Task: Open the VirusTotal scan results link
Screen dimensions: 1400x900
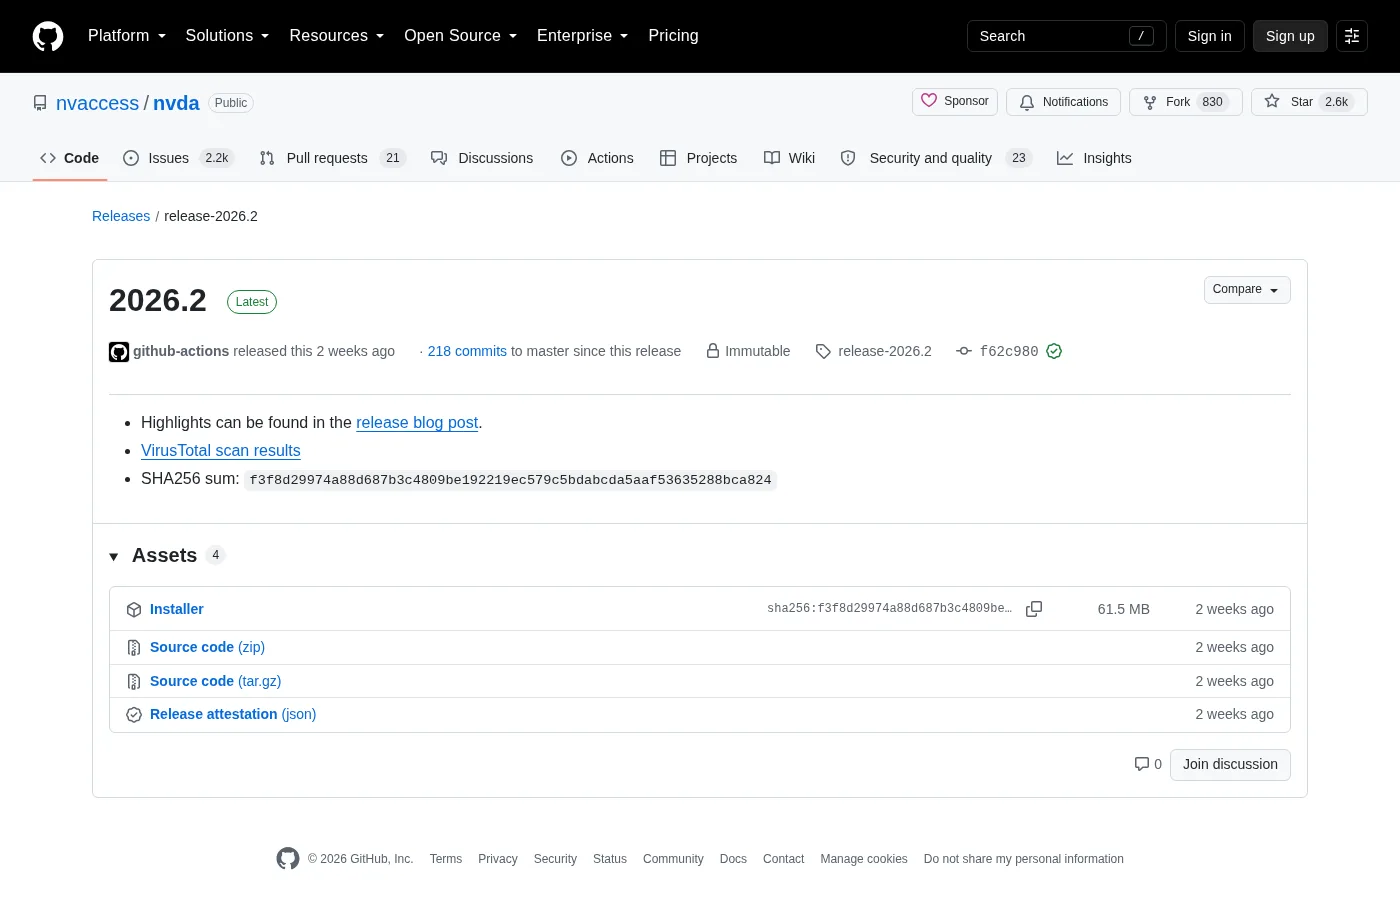Action: (x=221, y=451)
